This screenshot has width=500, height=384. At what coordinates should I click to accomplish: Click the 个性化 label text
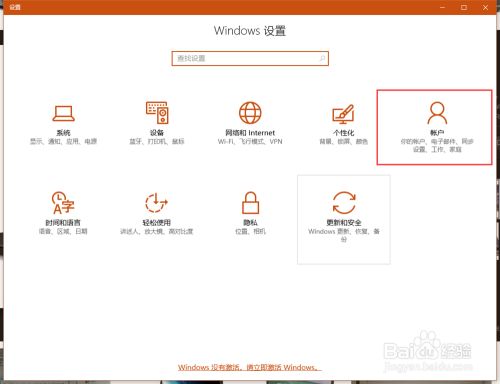[344, 133]
